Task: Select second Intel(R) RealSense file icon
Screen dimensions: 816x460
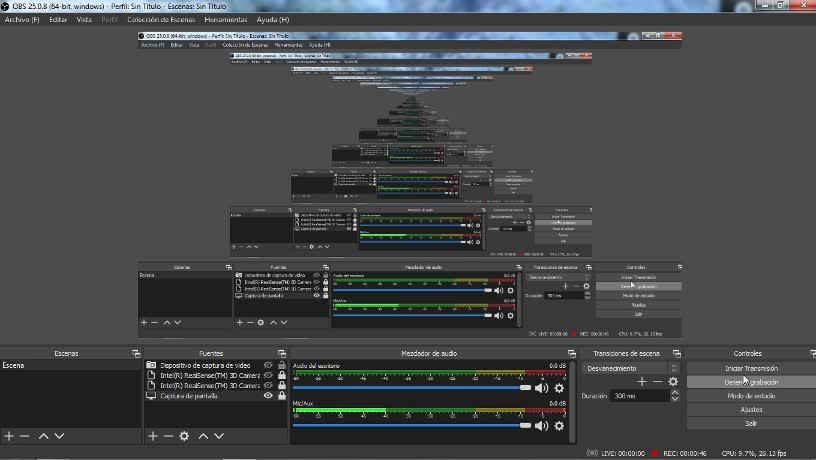Action: (x=151, y=386)
